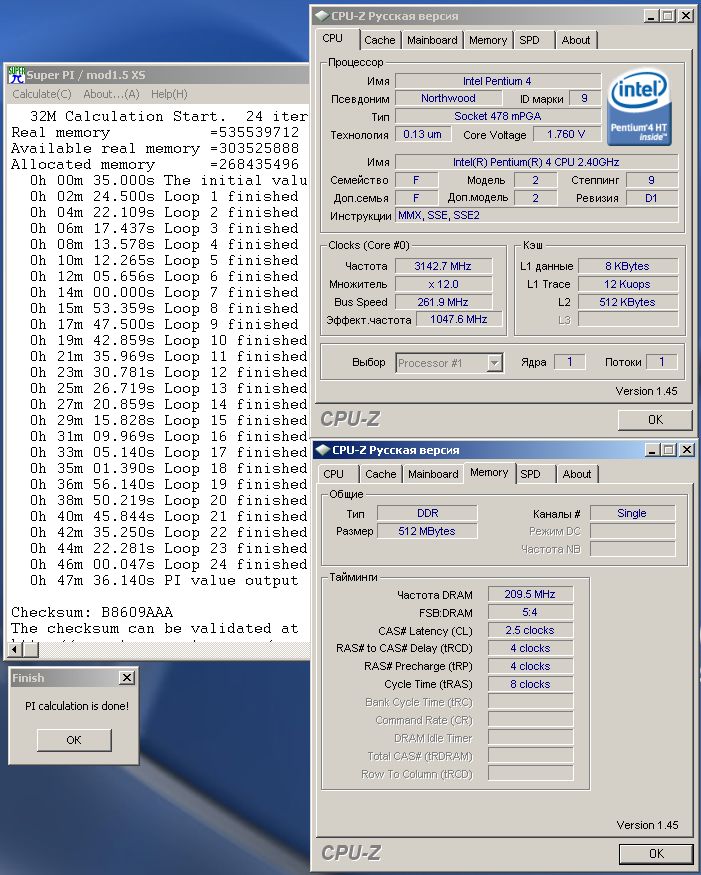
Task: Minimize the upper CPU-Z window
Action: (x=650, y=16)
